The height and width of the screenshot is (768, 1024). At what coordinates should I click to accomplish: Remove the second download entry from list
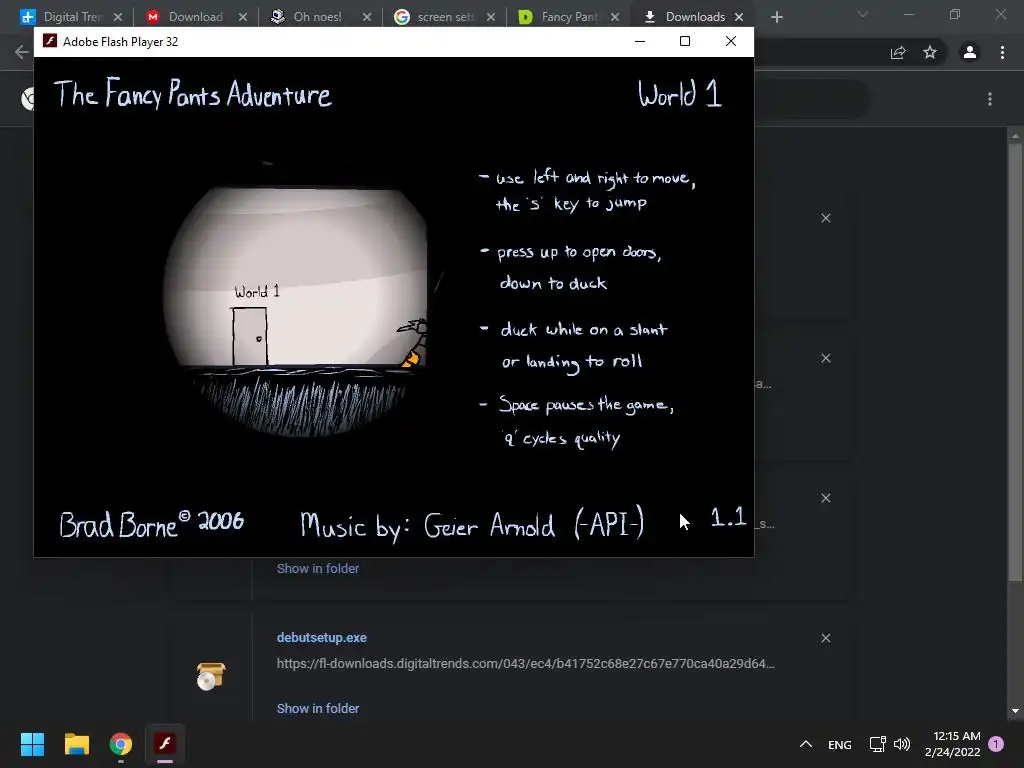[825, 358]
